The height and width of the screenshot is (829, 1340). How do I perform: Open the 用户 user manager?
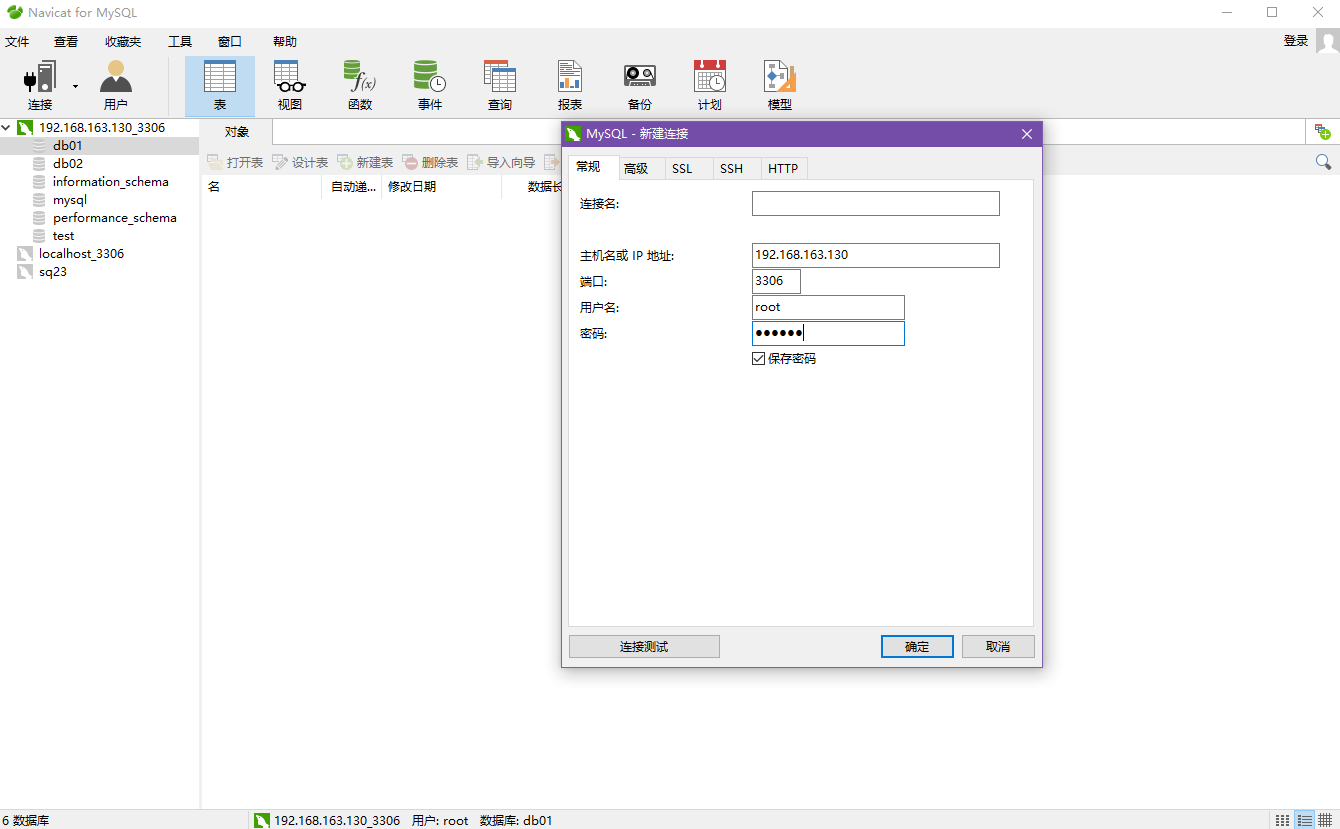click(115, 86)
